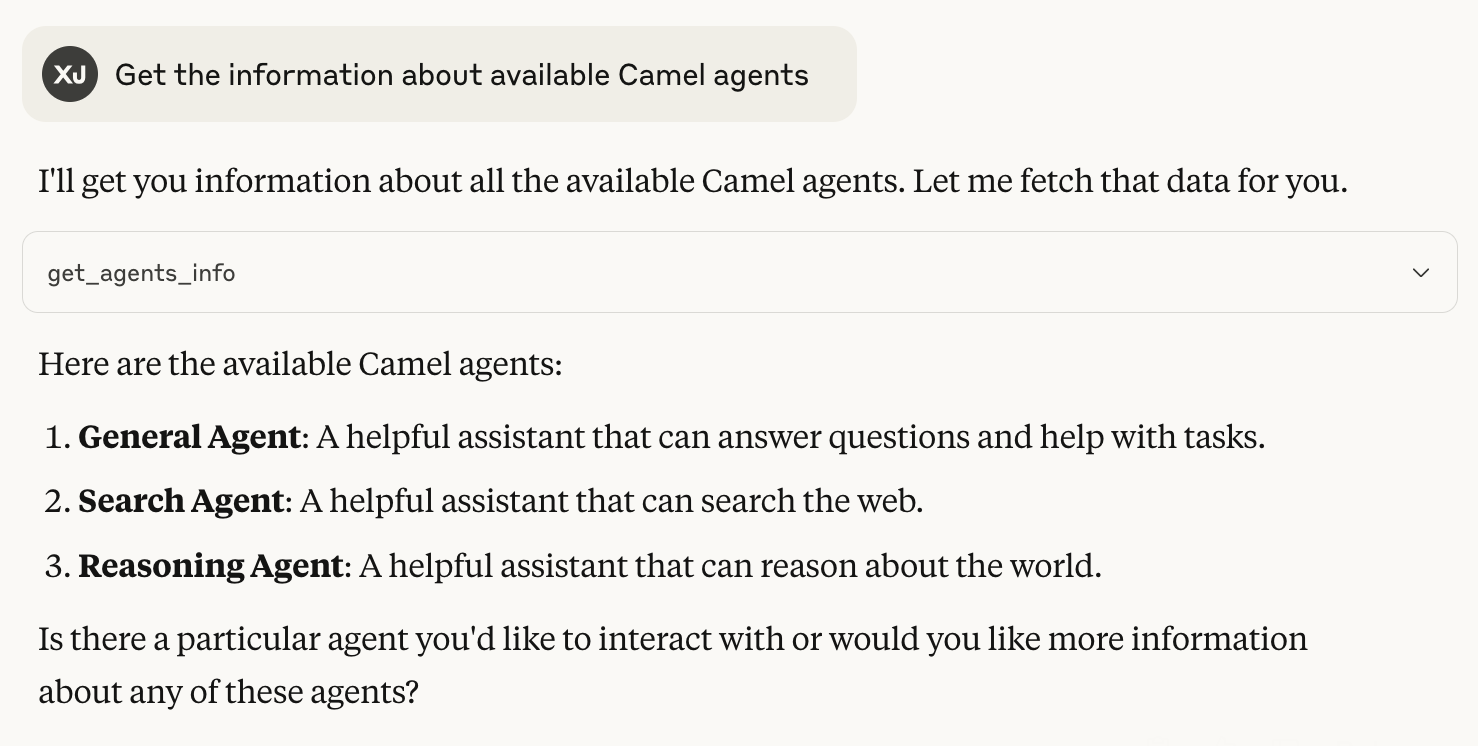Click the Reasoning Agent description text
This screenshot has width=1478, height=746.
[730, 566]
